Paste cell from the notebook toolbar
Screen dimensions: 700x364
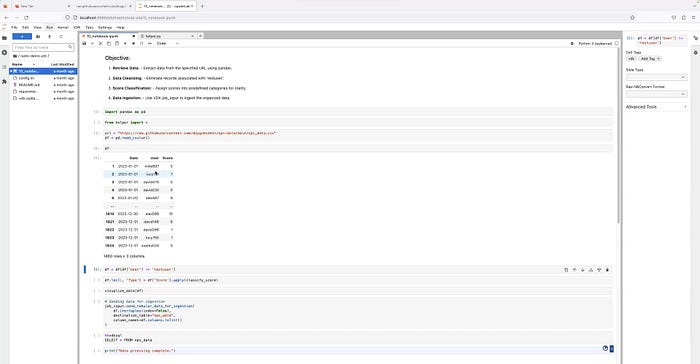click(117, 43)
